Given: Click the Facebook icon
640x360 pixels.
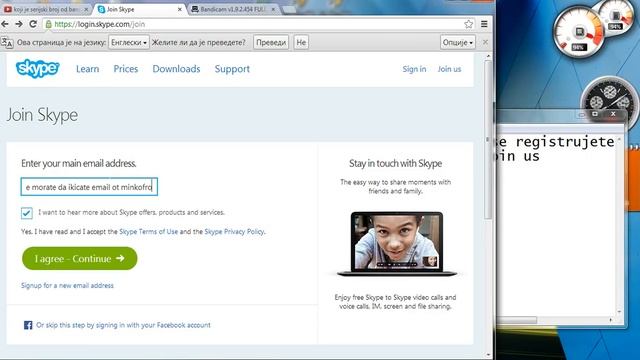Looking at the screenshot, I should pyautogui.click(x=28, y=325).
